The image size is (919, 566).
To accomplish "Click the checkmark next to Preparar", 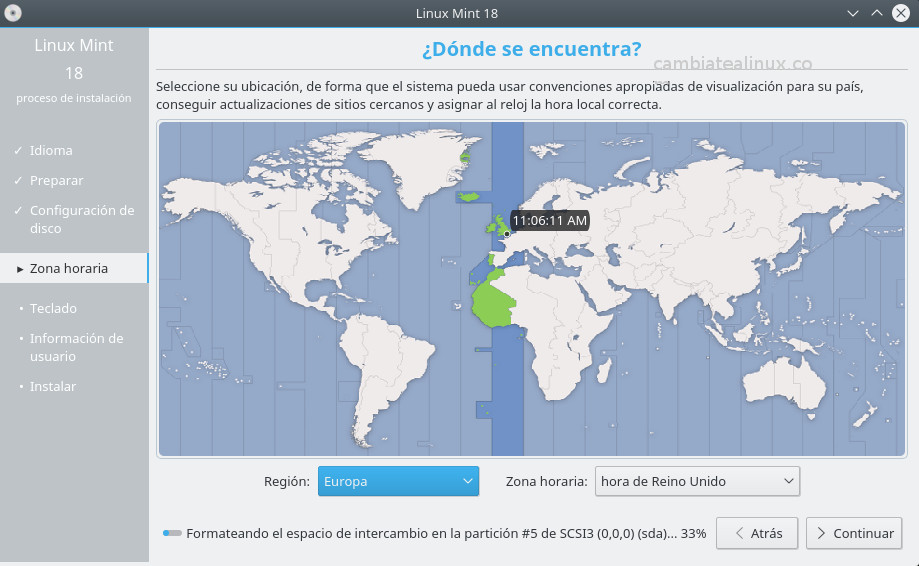I will click(18, 180).
